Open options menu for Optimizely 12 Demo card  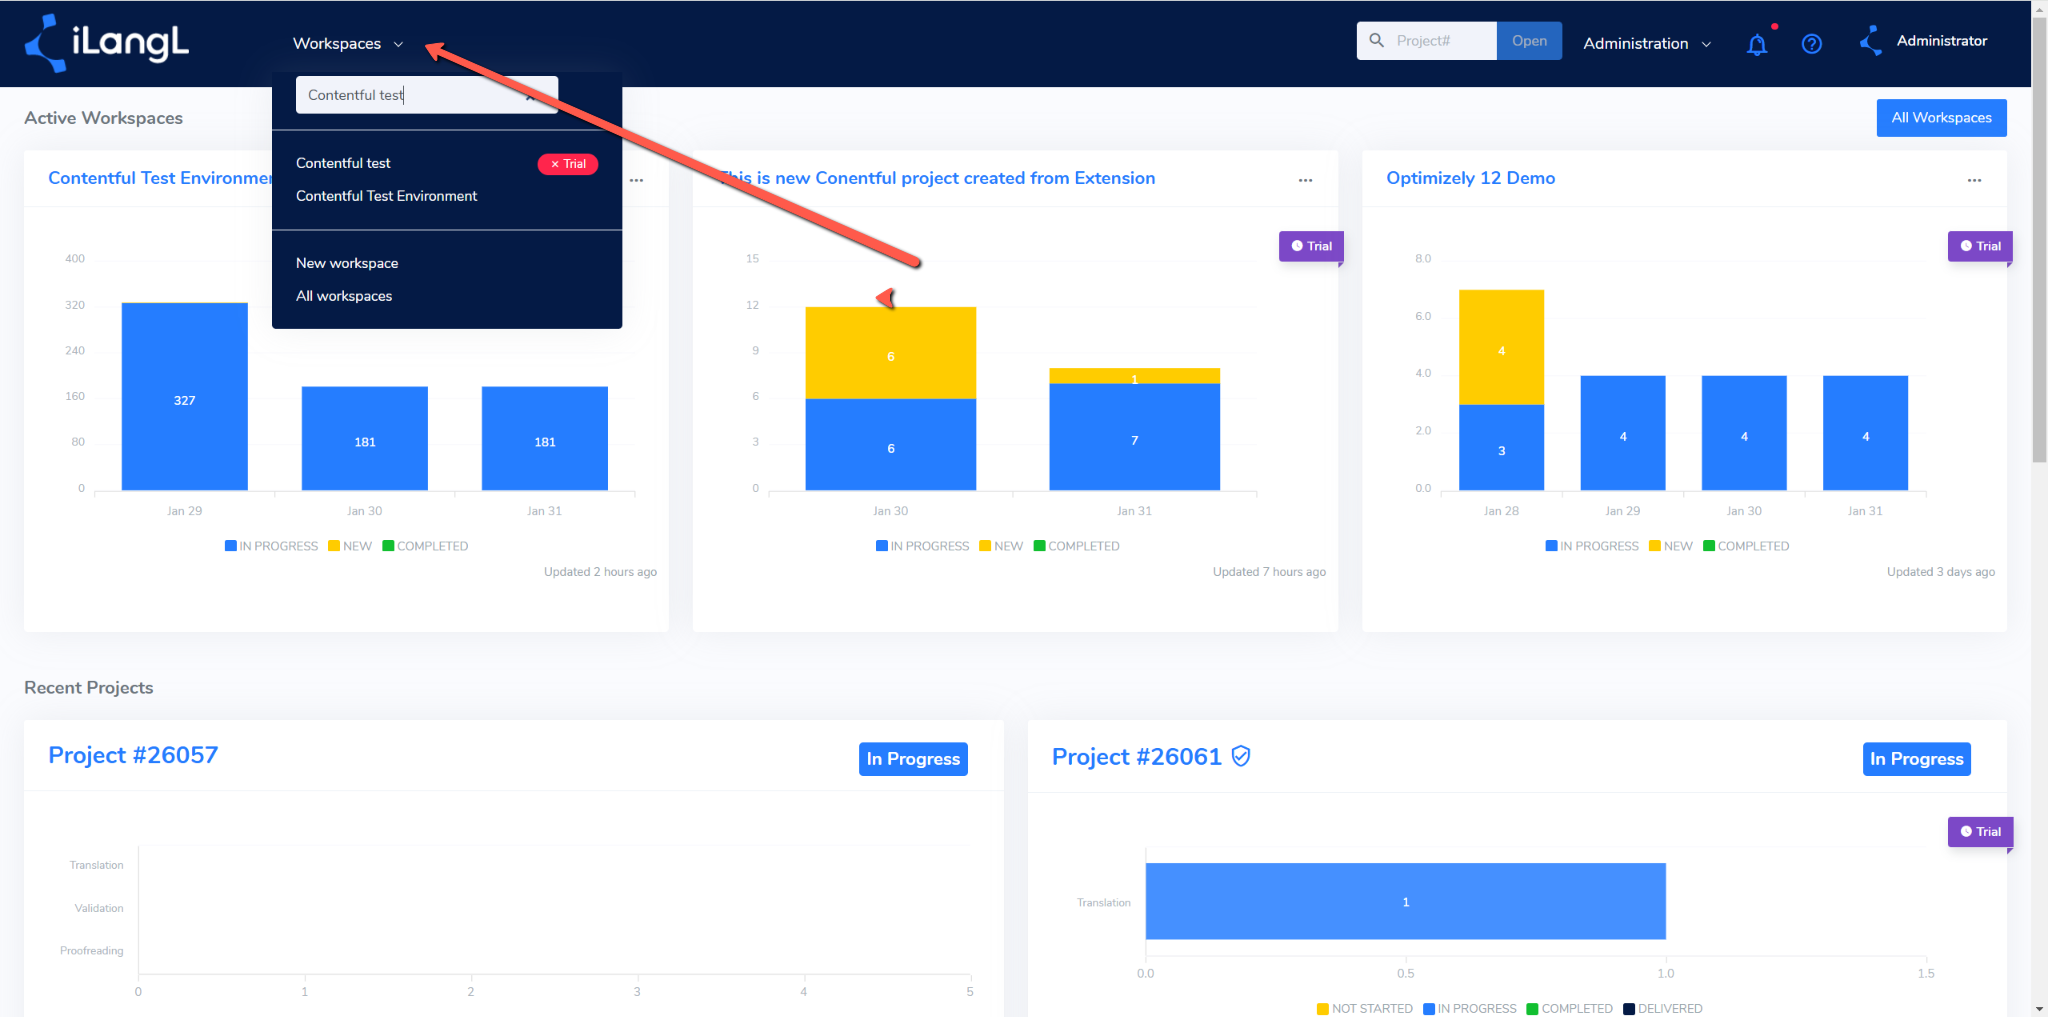[1974, 180]
